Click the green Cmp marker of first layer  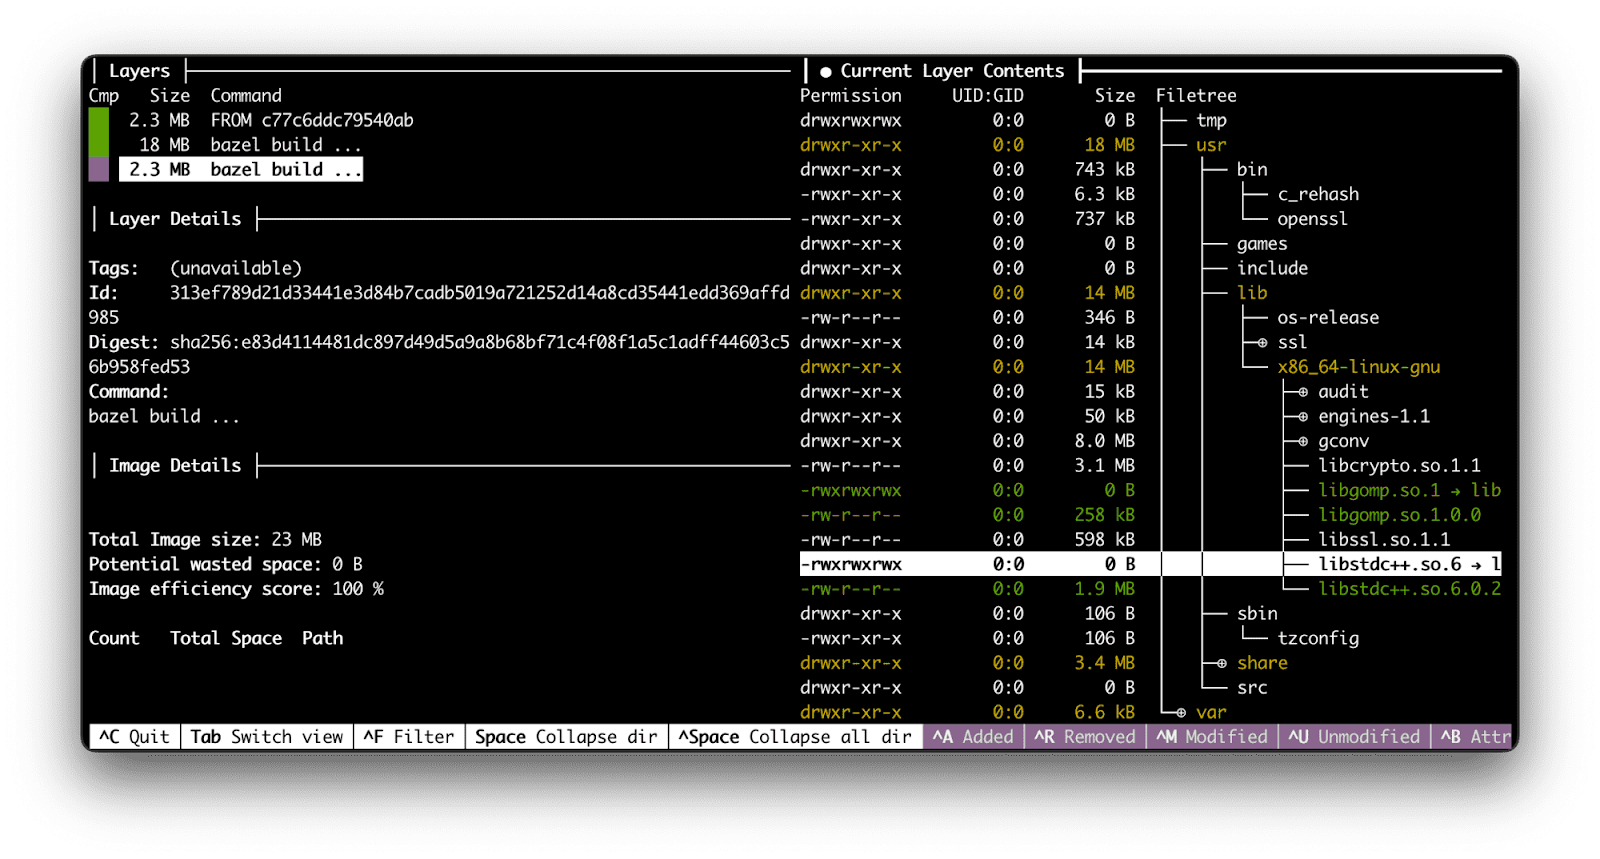(x=99, y=120)
